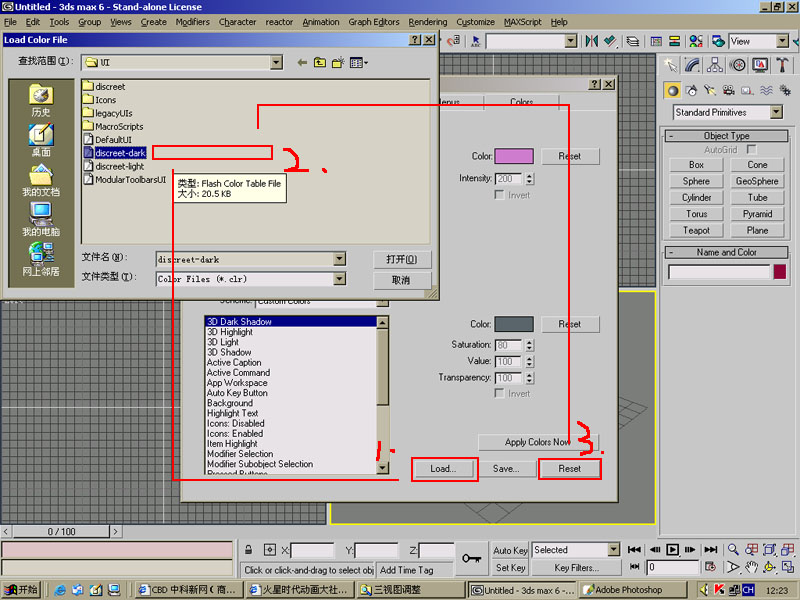800x600 pixels.
Task: Open the View reference coordinate dropdown
Action: point(782,41)
